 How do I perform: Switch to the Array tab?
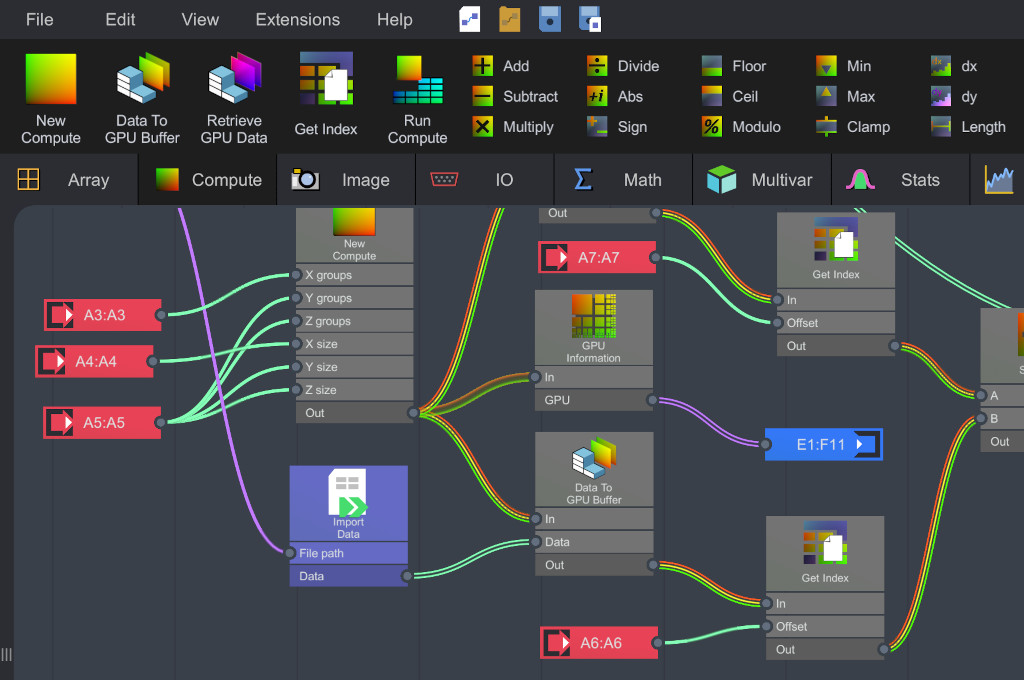click(69, 180)
